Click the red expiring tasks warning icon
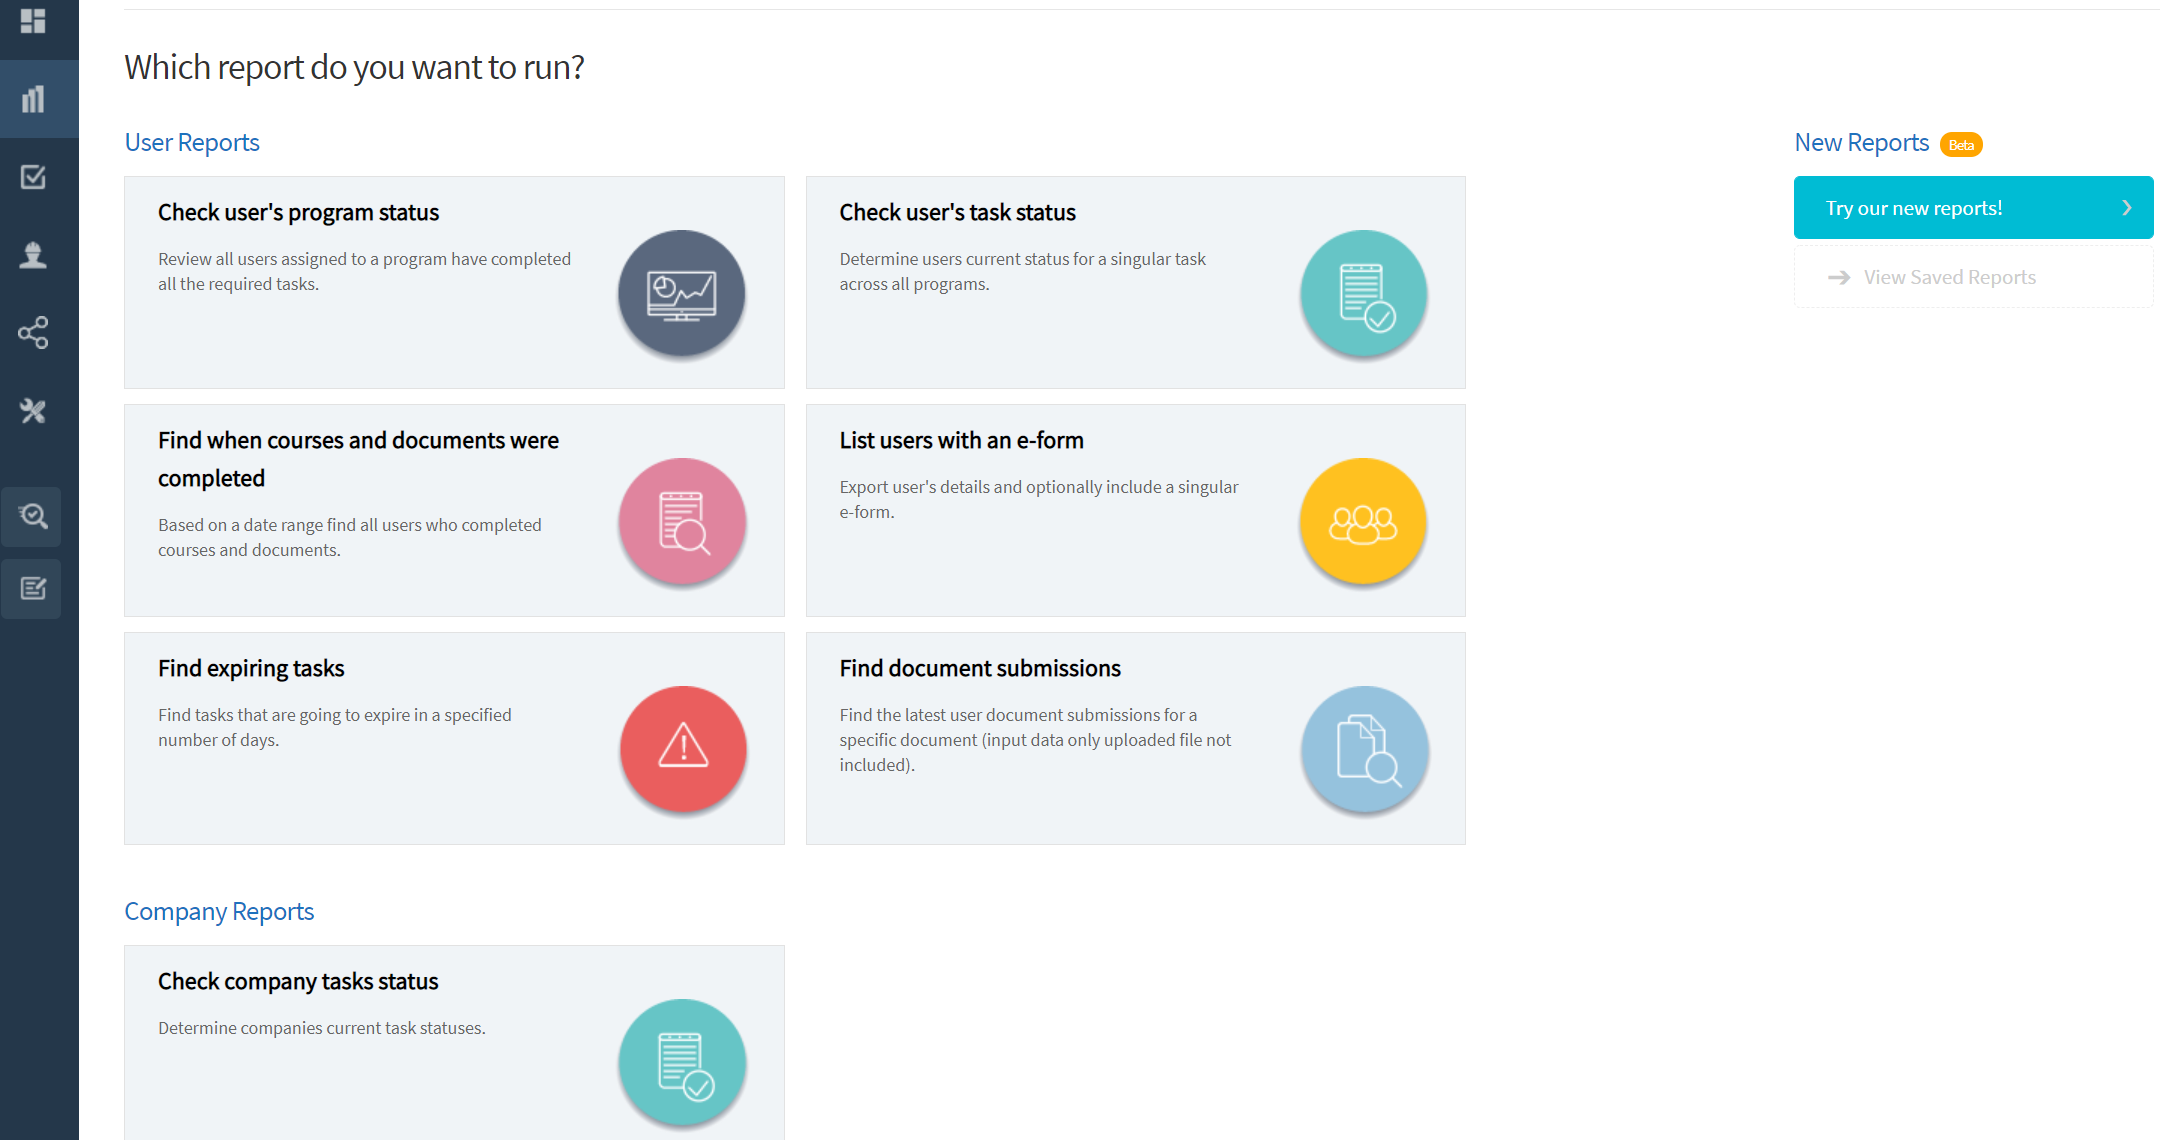The height and width of the screenshot is (1140, 2160). click(683, 749)
